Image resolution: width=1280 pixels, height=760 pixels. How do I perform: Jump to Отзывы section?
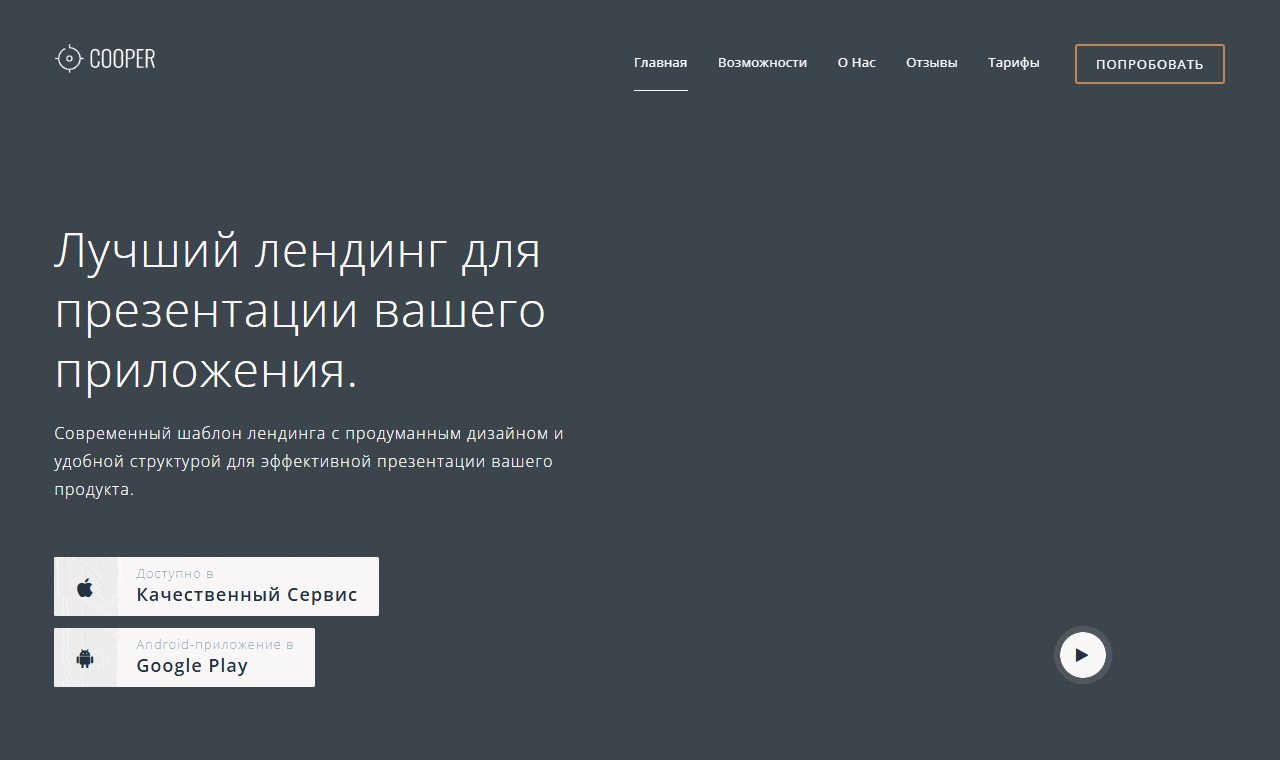click(931, 62)
